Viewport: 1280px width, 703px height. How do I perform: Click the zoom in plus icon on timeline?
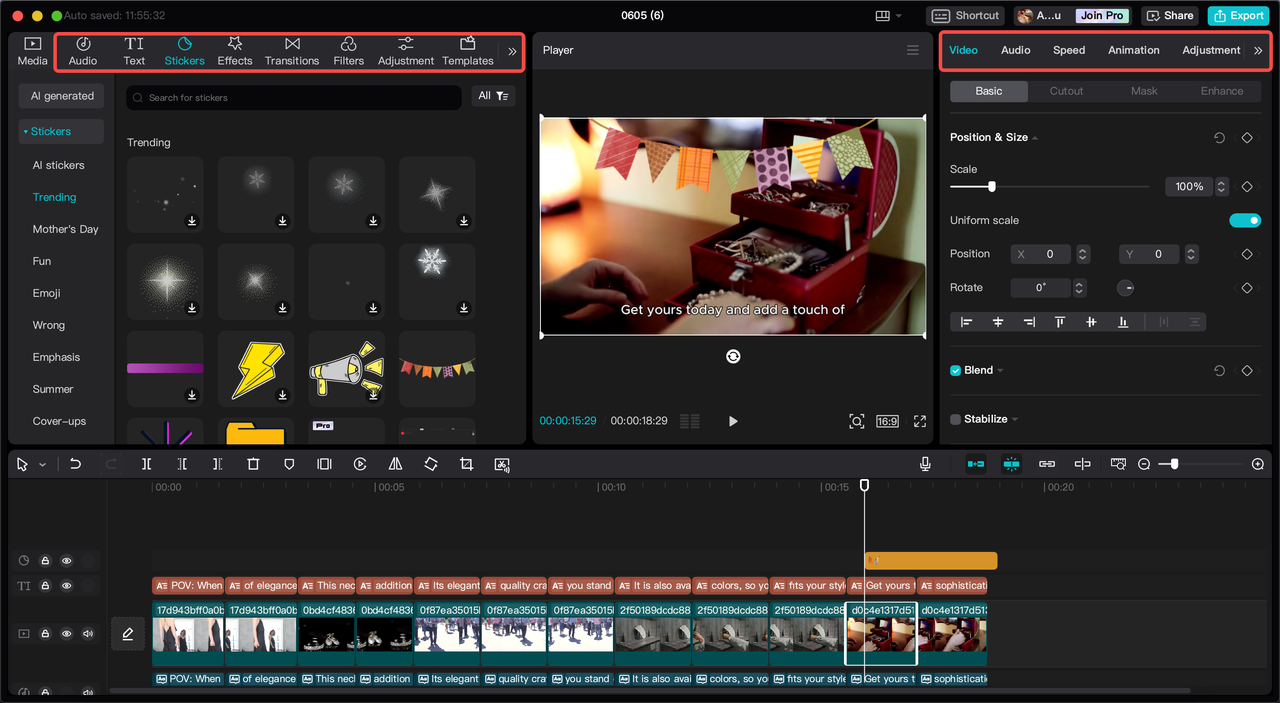1258,464
